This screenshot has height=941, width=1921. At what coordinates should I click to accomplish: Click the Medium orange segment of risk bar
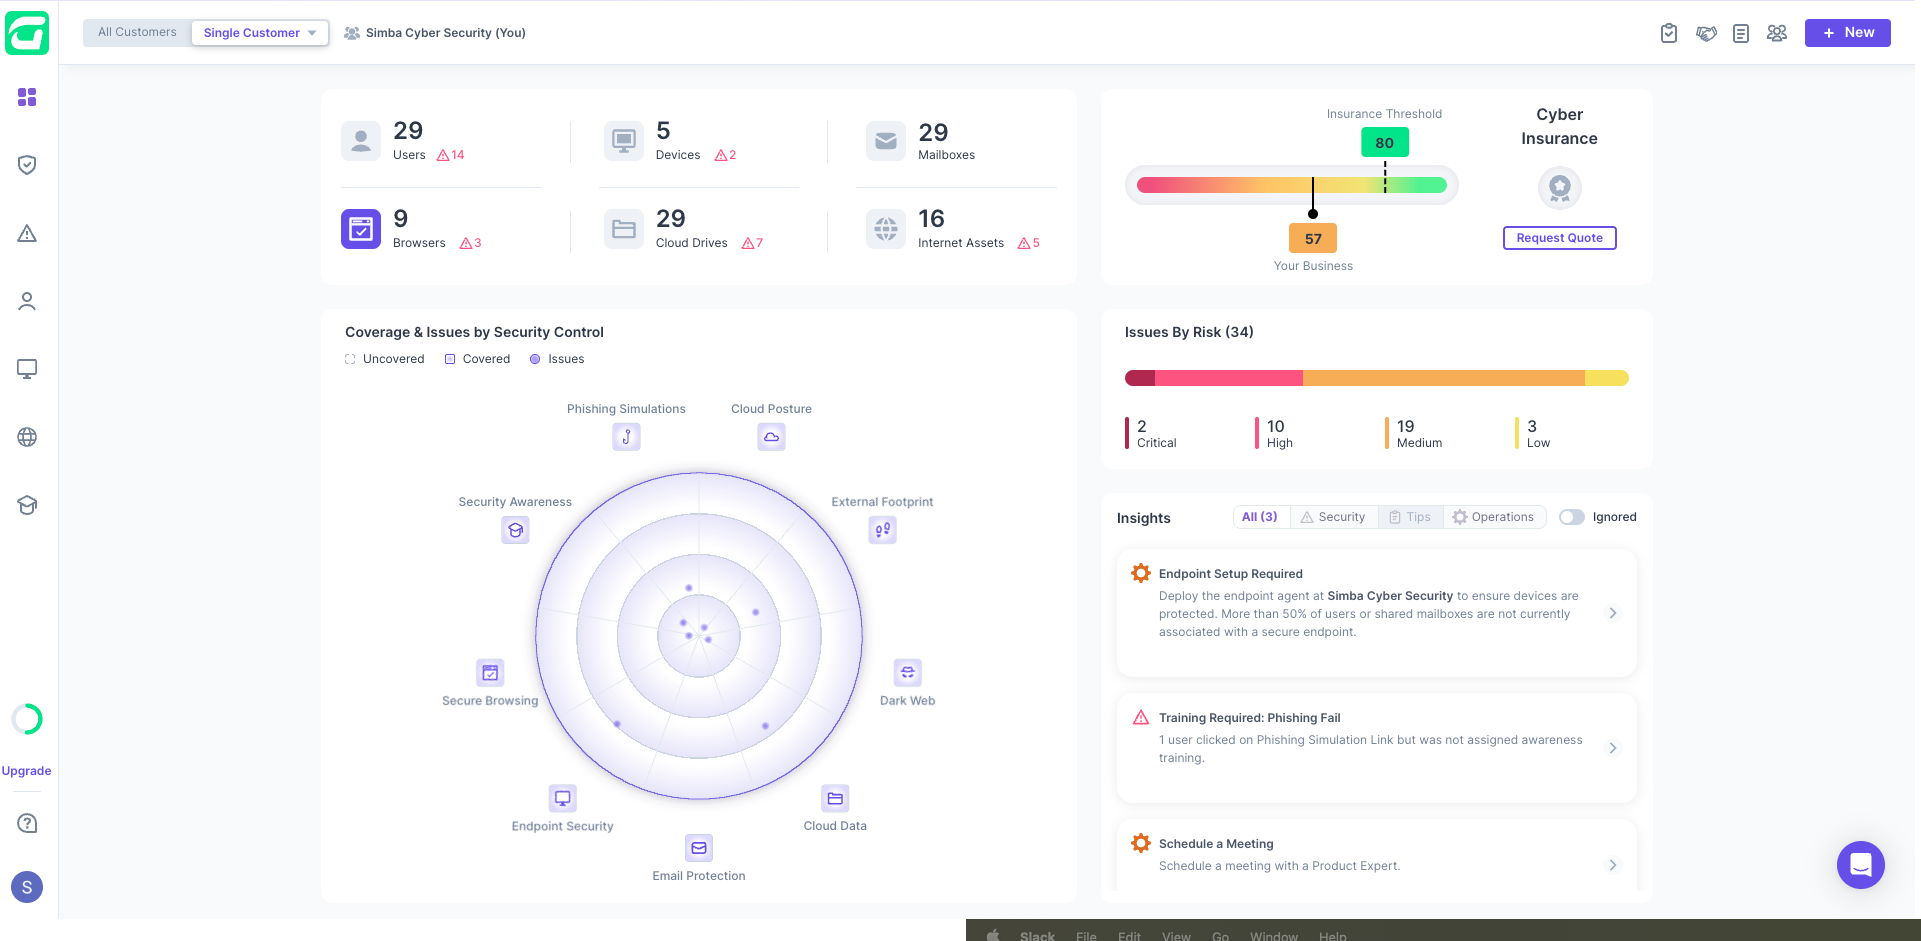pyautogui.click(x=1443, y=378)
